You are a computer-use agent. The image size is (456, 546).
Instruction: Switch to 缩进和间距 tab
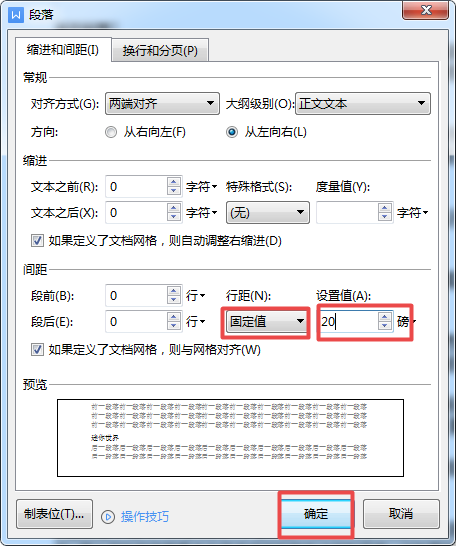point(63,50)
